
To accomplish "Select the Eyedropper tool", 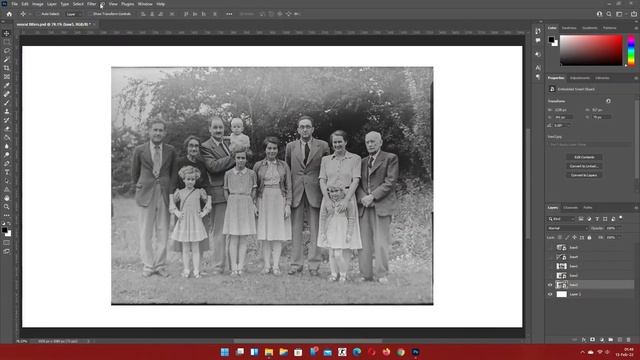I will click(x=7, y=85).
